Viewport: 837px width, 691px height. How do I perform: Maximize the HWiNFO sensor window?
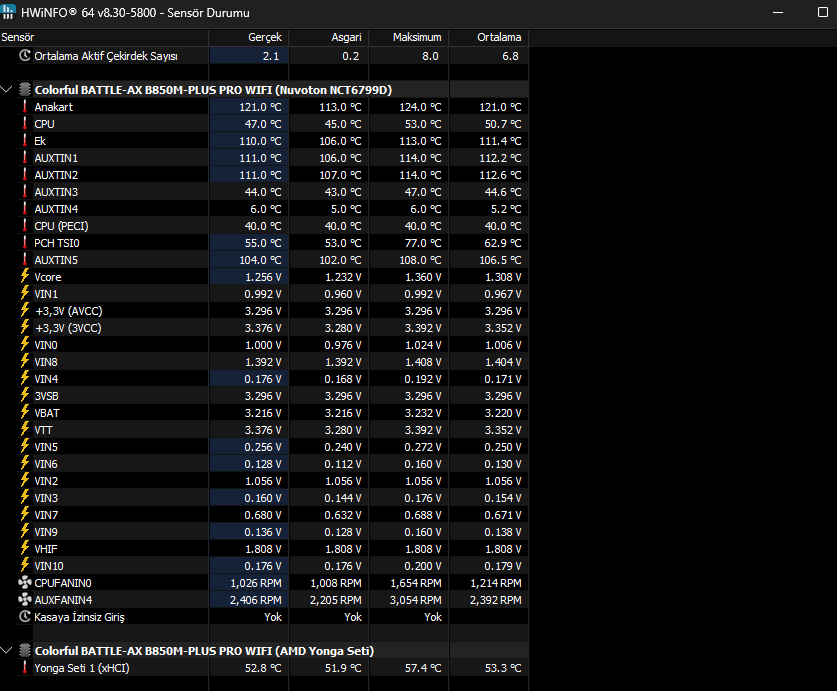[823, 12]
